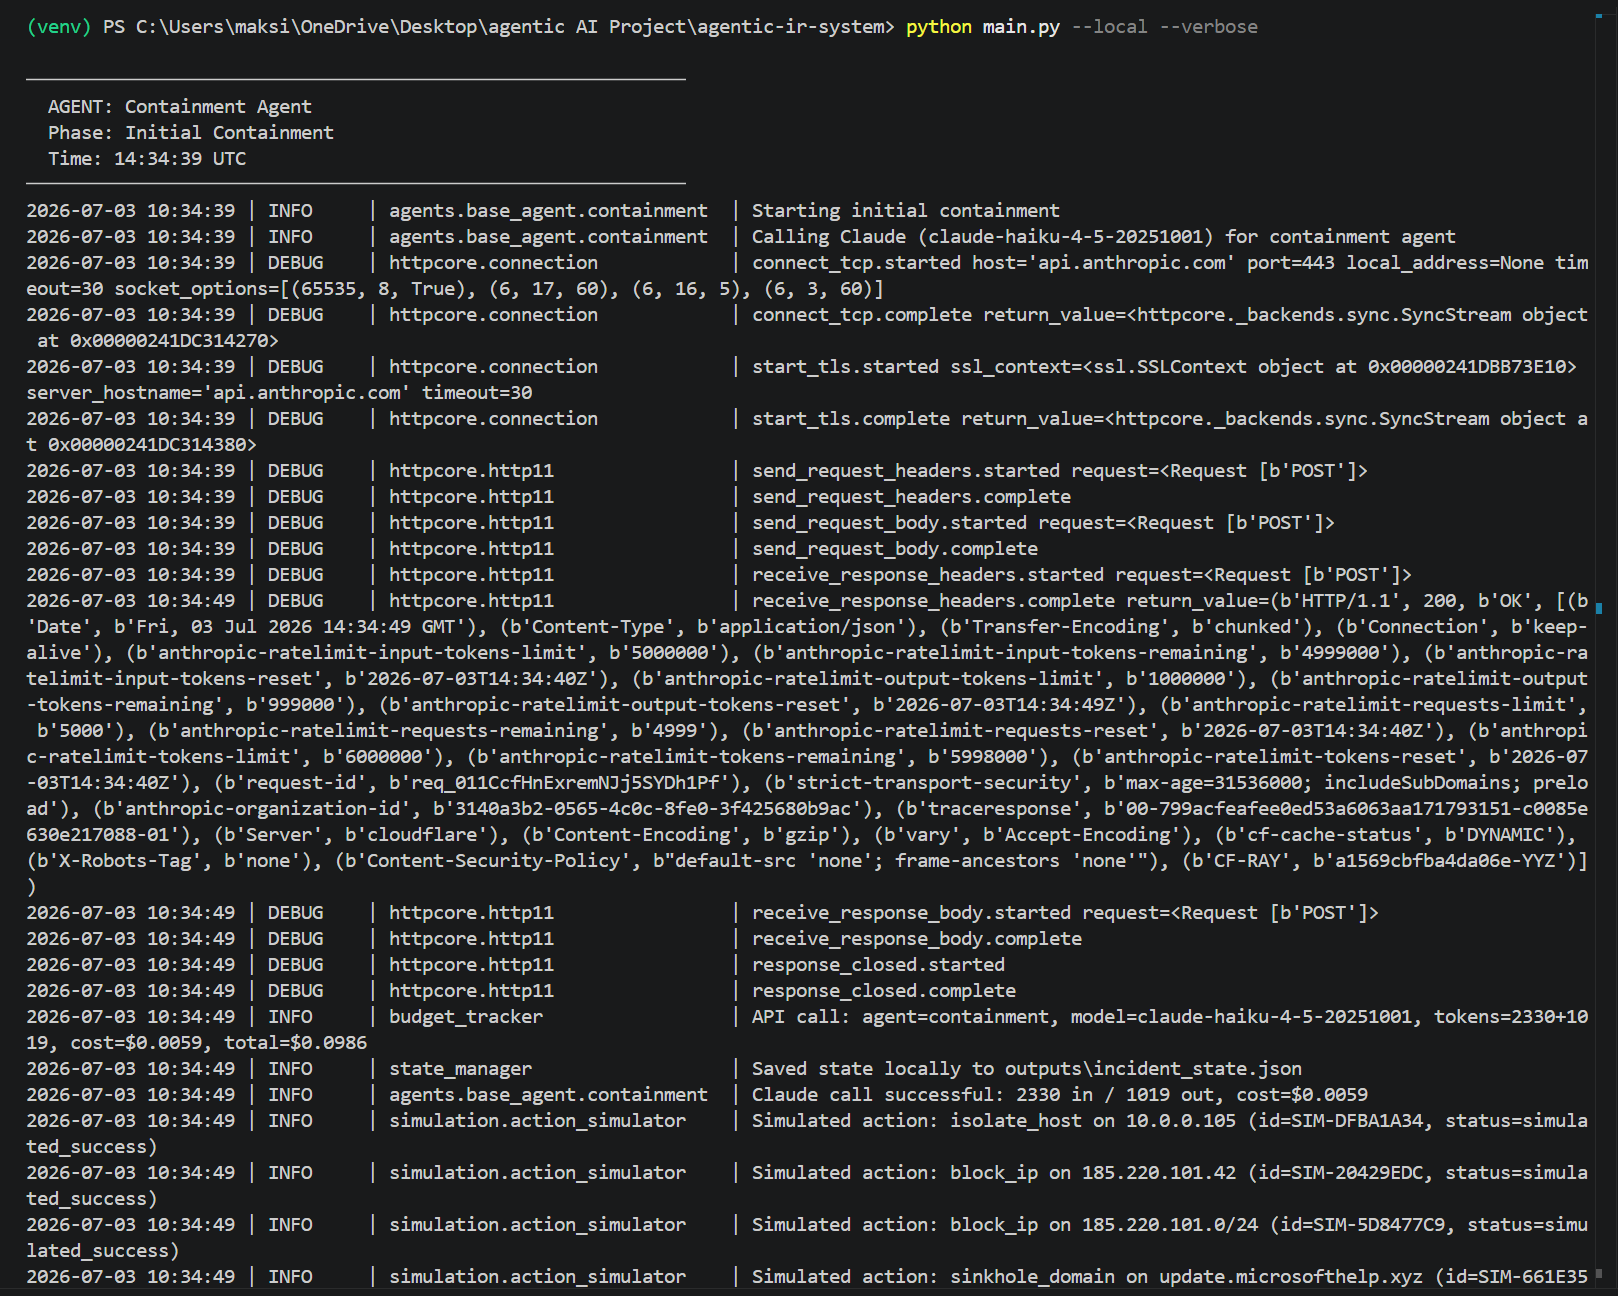Click the 'state_manager' logger name

[x=460, y=1069]
